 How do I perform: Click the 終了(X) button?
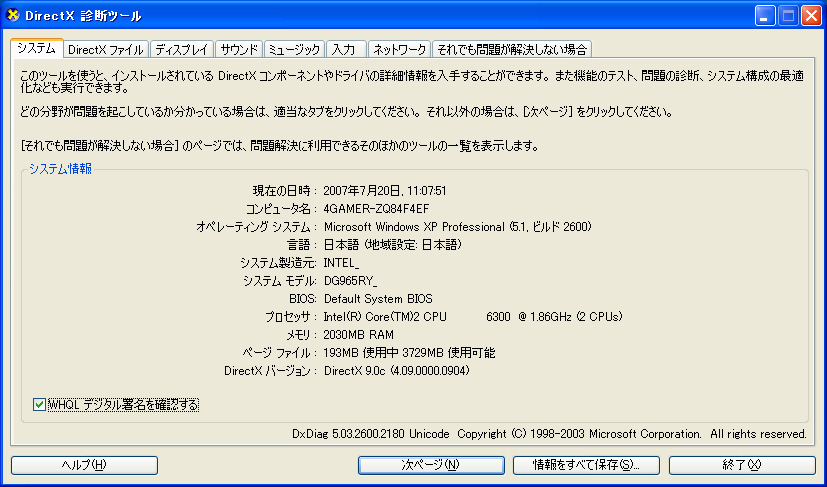[x=742, y=465]
